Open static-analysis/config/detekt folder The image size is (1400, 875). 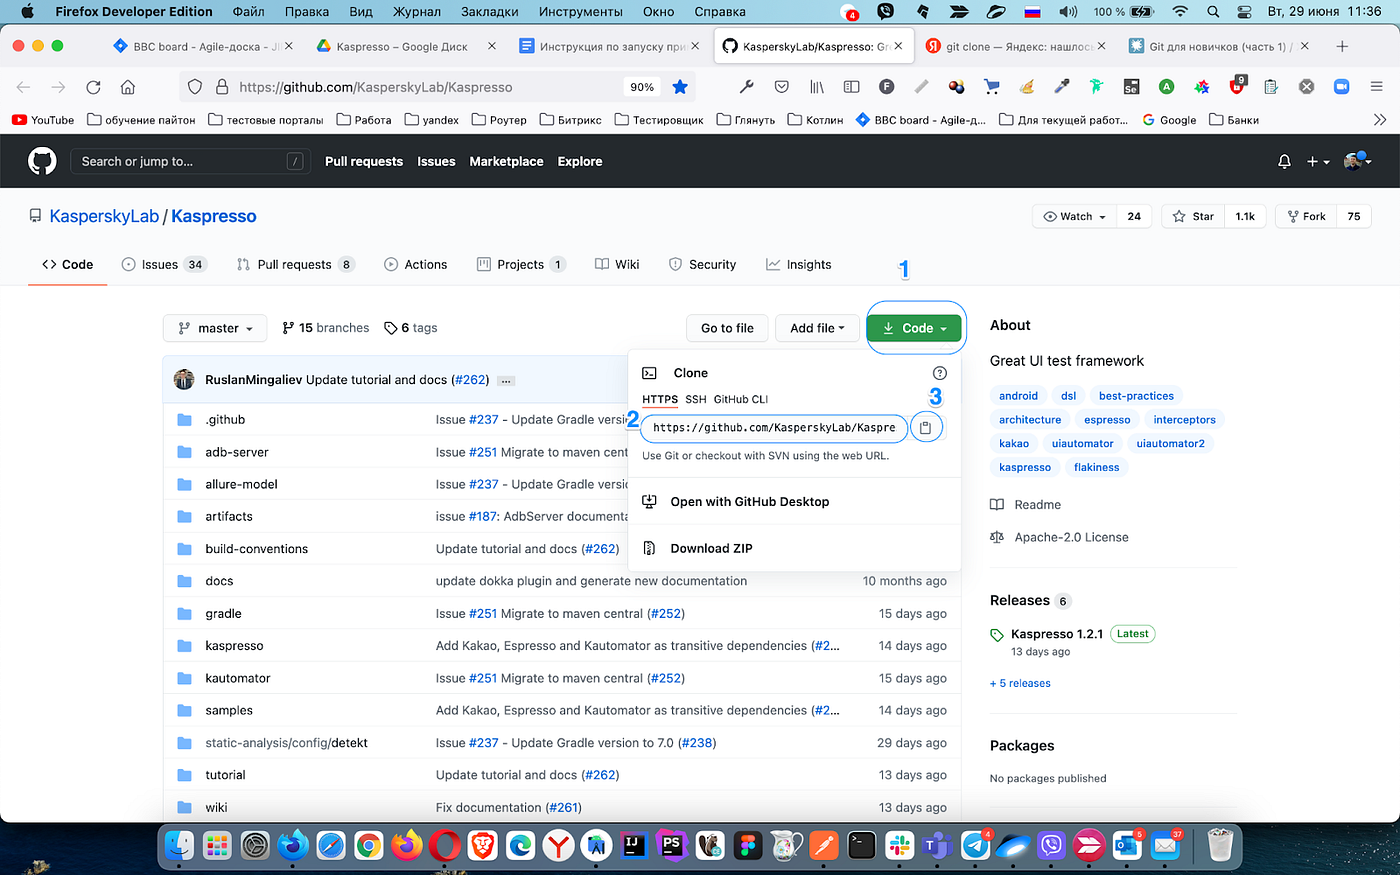point(286,743)
